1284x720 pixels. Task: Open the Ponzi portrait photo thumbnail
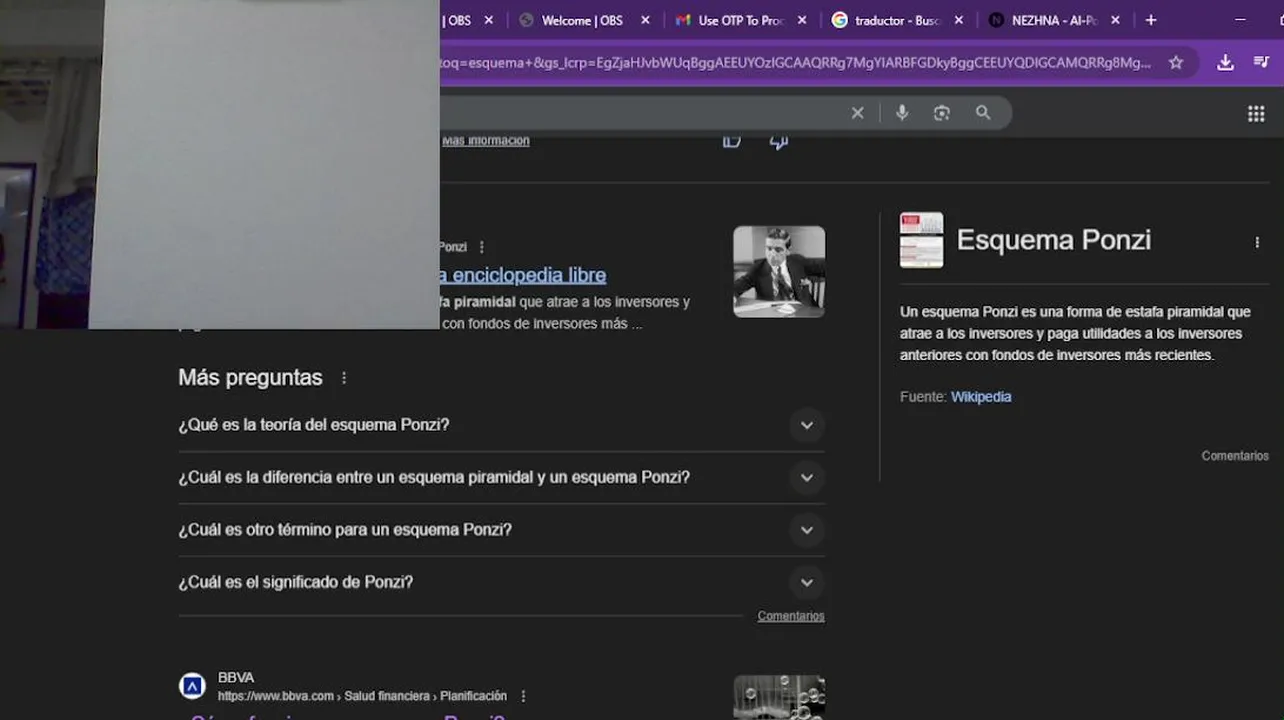point(779,271)
